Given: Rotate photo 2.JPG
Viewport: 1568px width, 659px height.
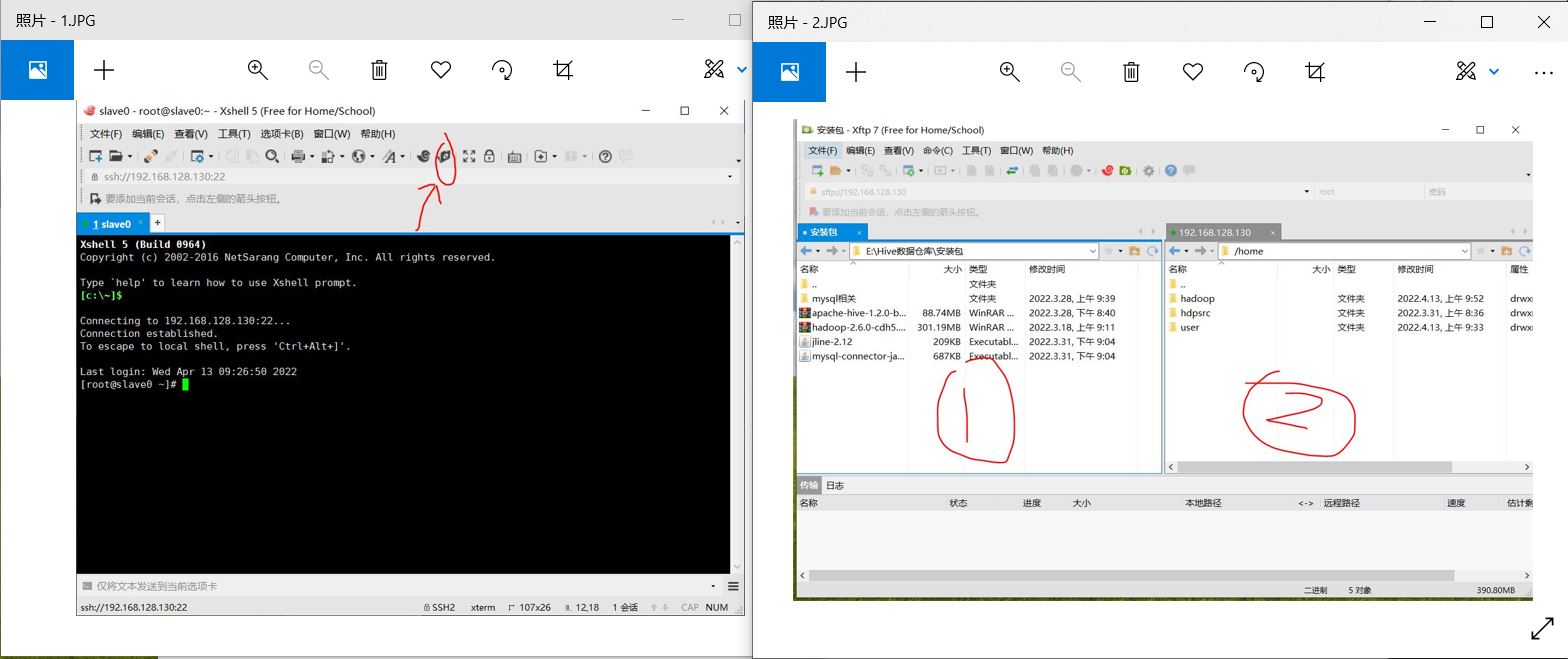Looking at the screenshot, I should 1254,71.
